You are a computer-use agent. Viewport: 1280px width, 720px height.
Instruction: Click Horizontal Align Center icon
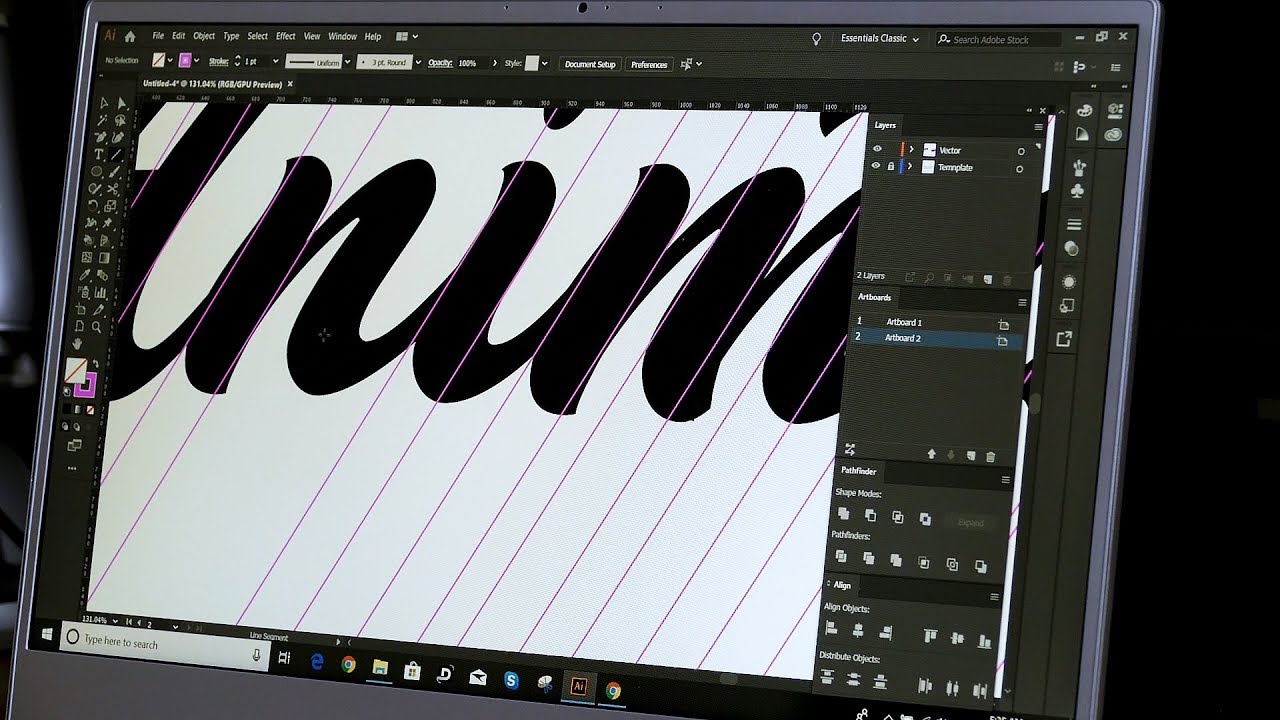(x=858, y=630)
